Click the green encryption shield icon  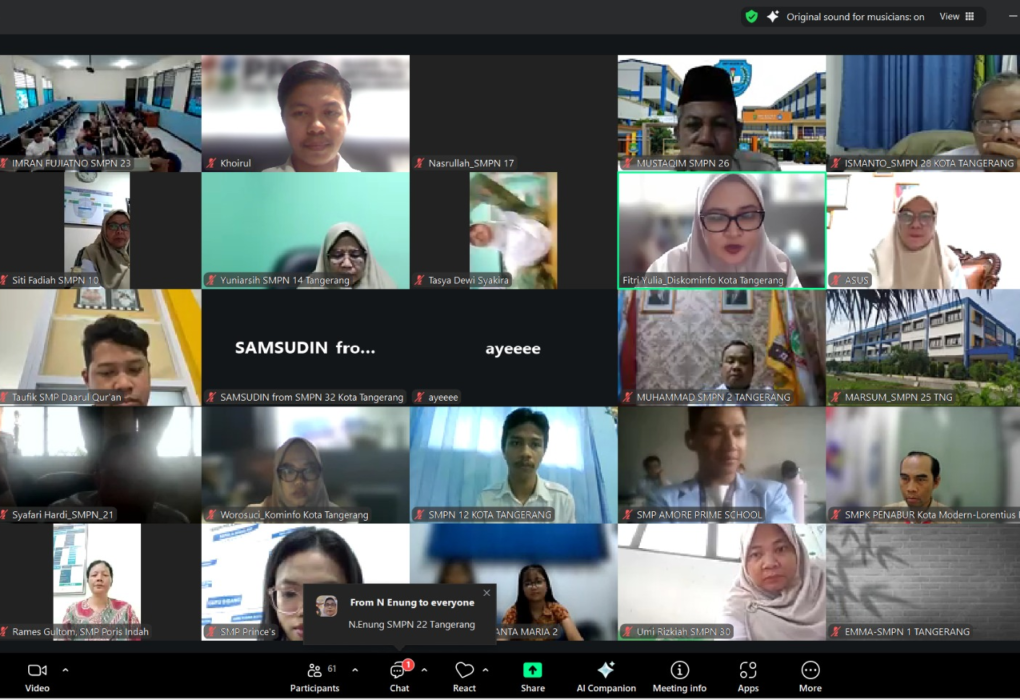(751, 17)
